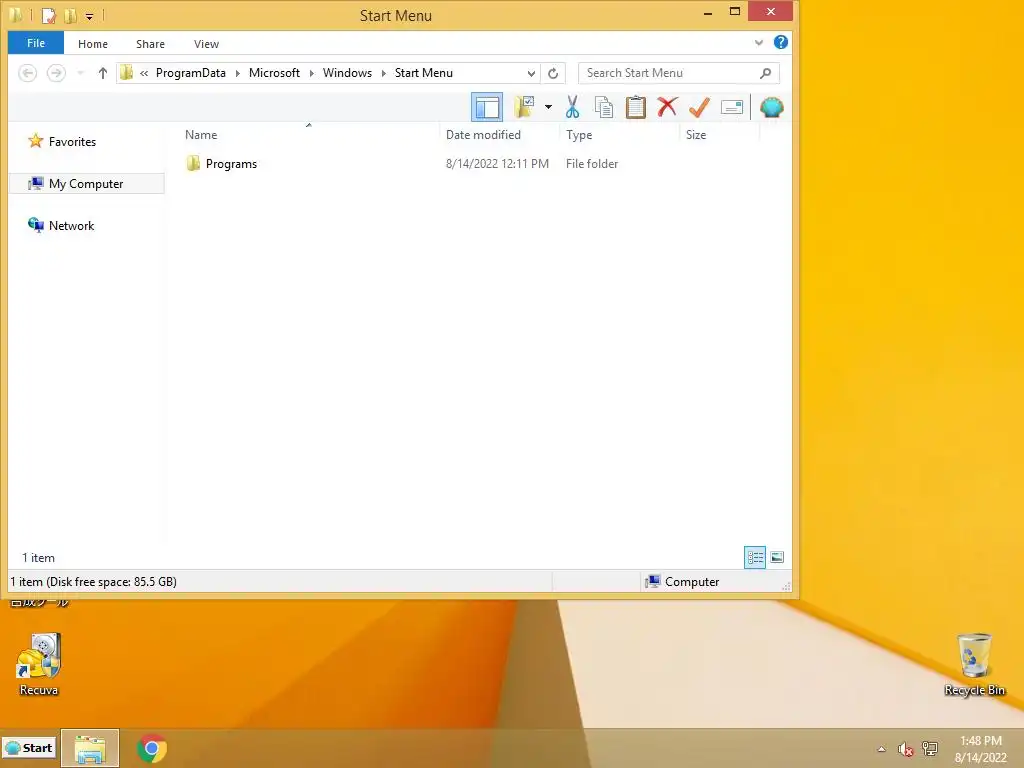Click the taskbar clock 1:48 PM
Viewport: 1024px width, 768px height.
tap(980, 741)
